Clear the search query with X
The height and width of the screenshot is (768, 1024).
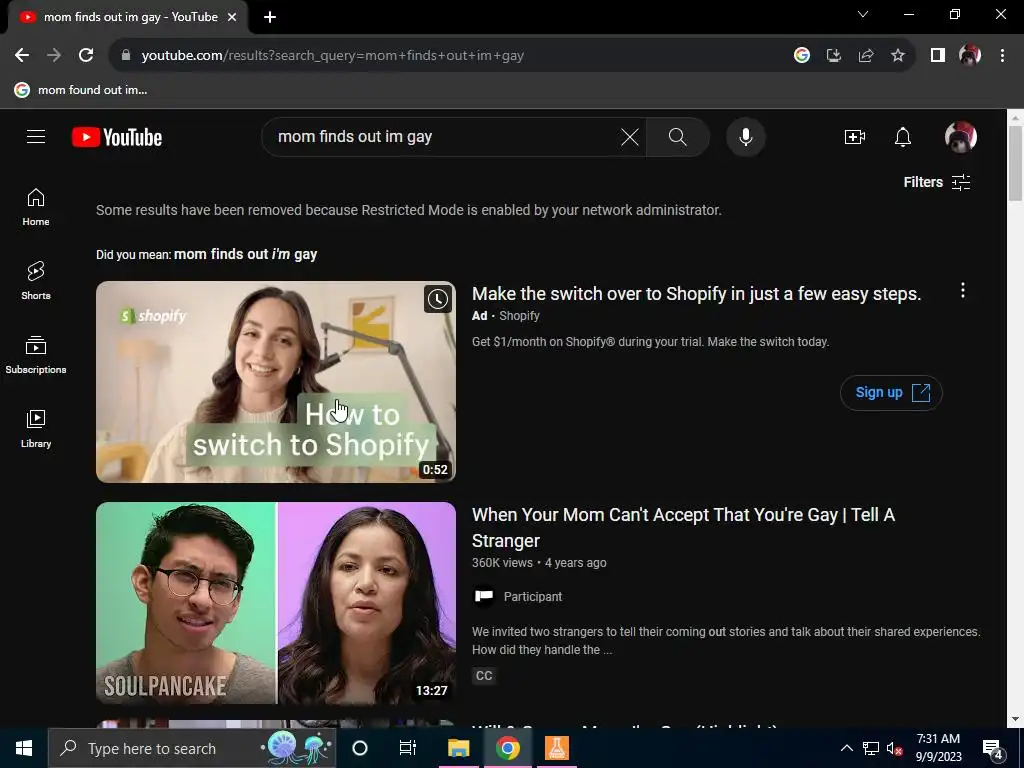[630, 137]
